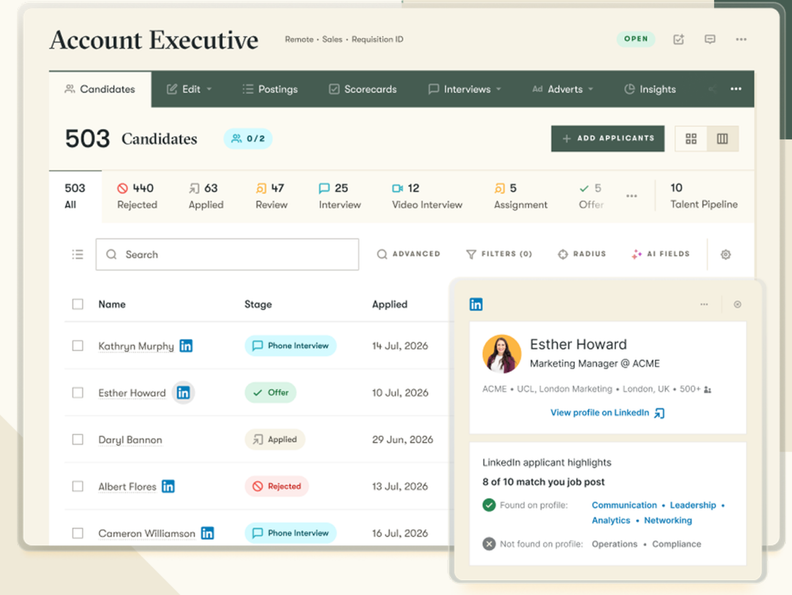
Task: Filter by 63 Applied stage
Action: click(206, 196)
